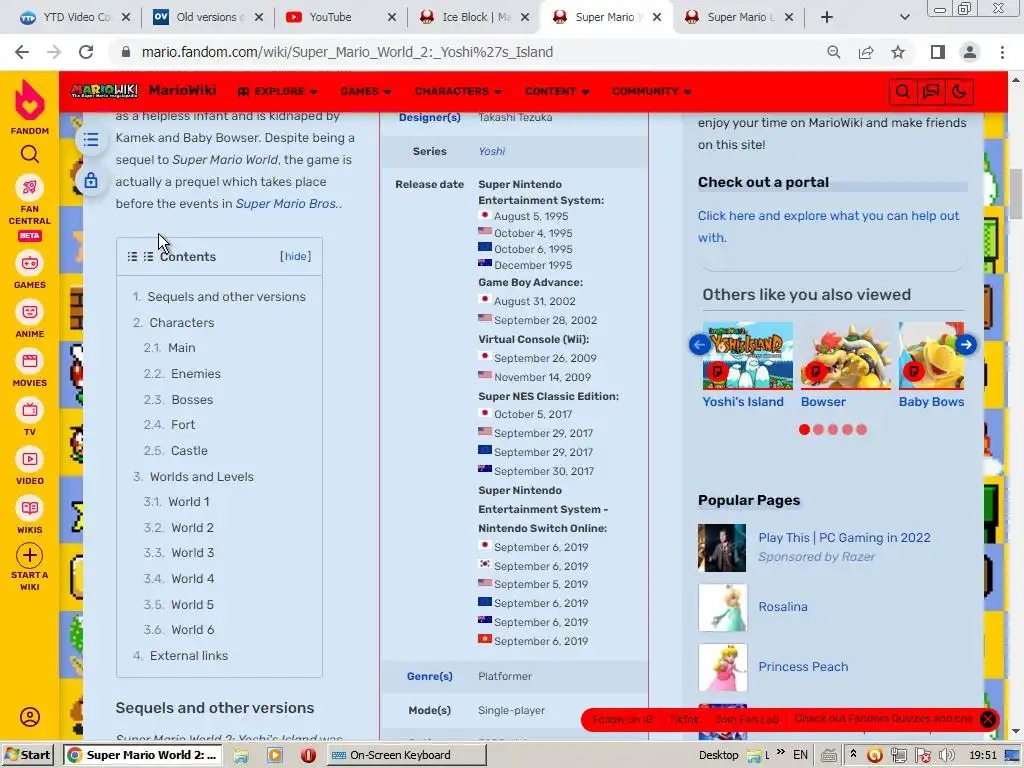Open the Yoshi series link
This screenshot has width=1024, height=768.
[492, 151]
